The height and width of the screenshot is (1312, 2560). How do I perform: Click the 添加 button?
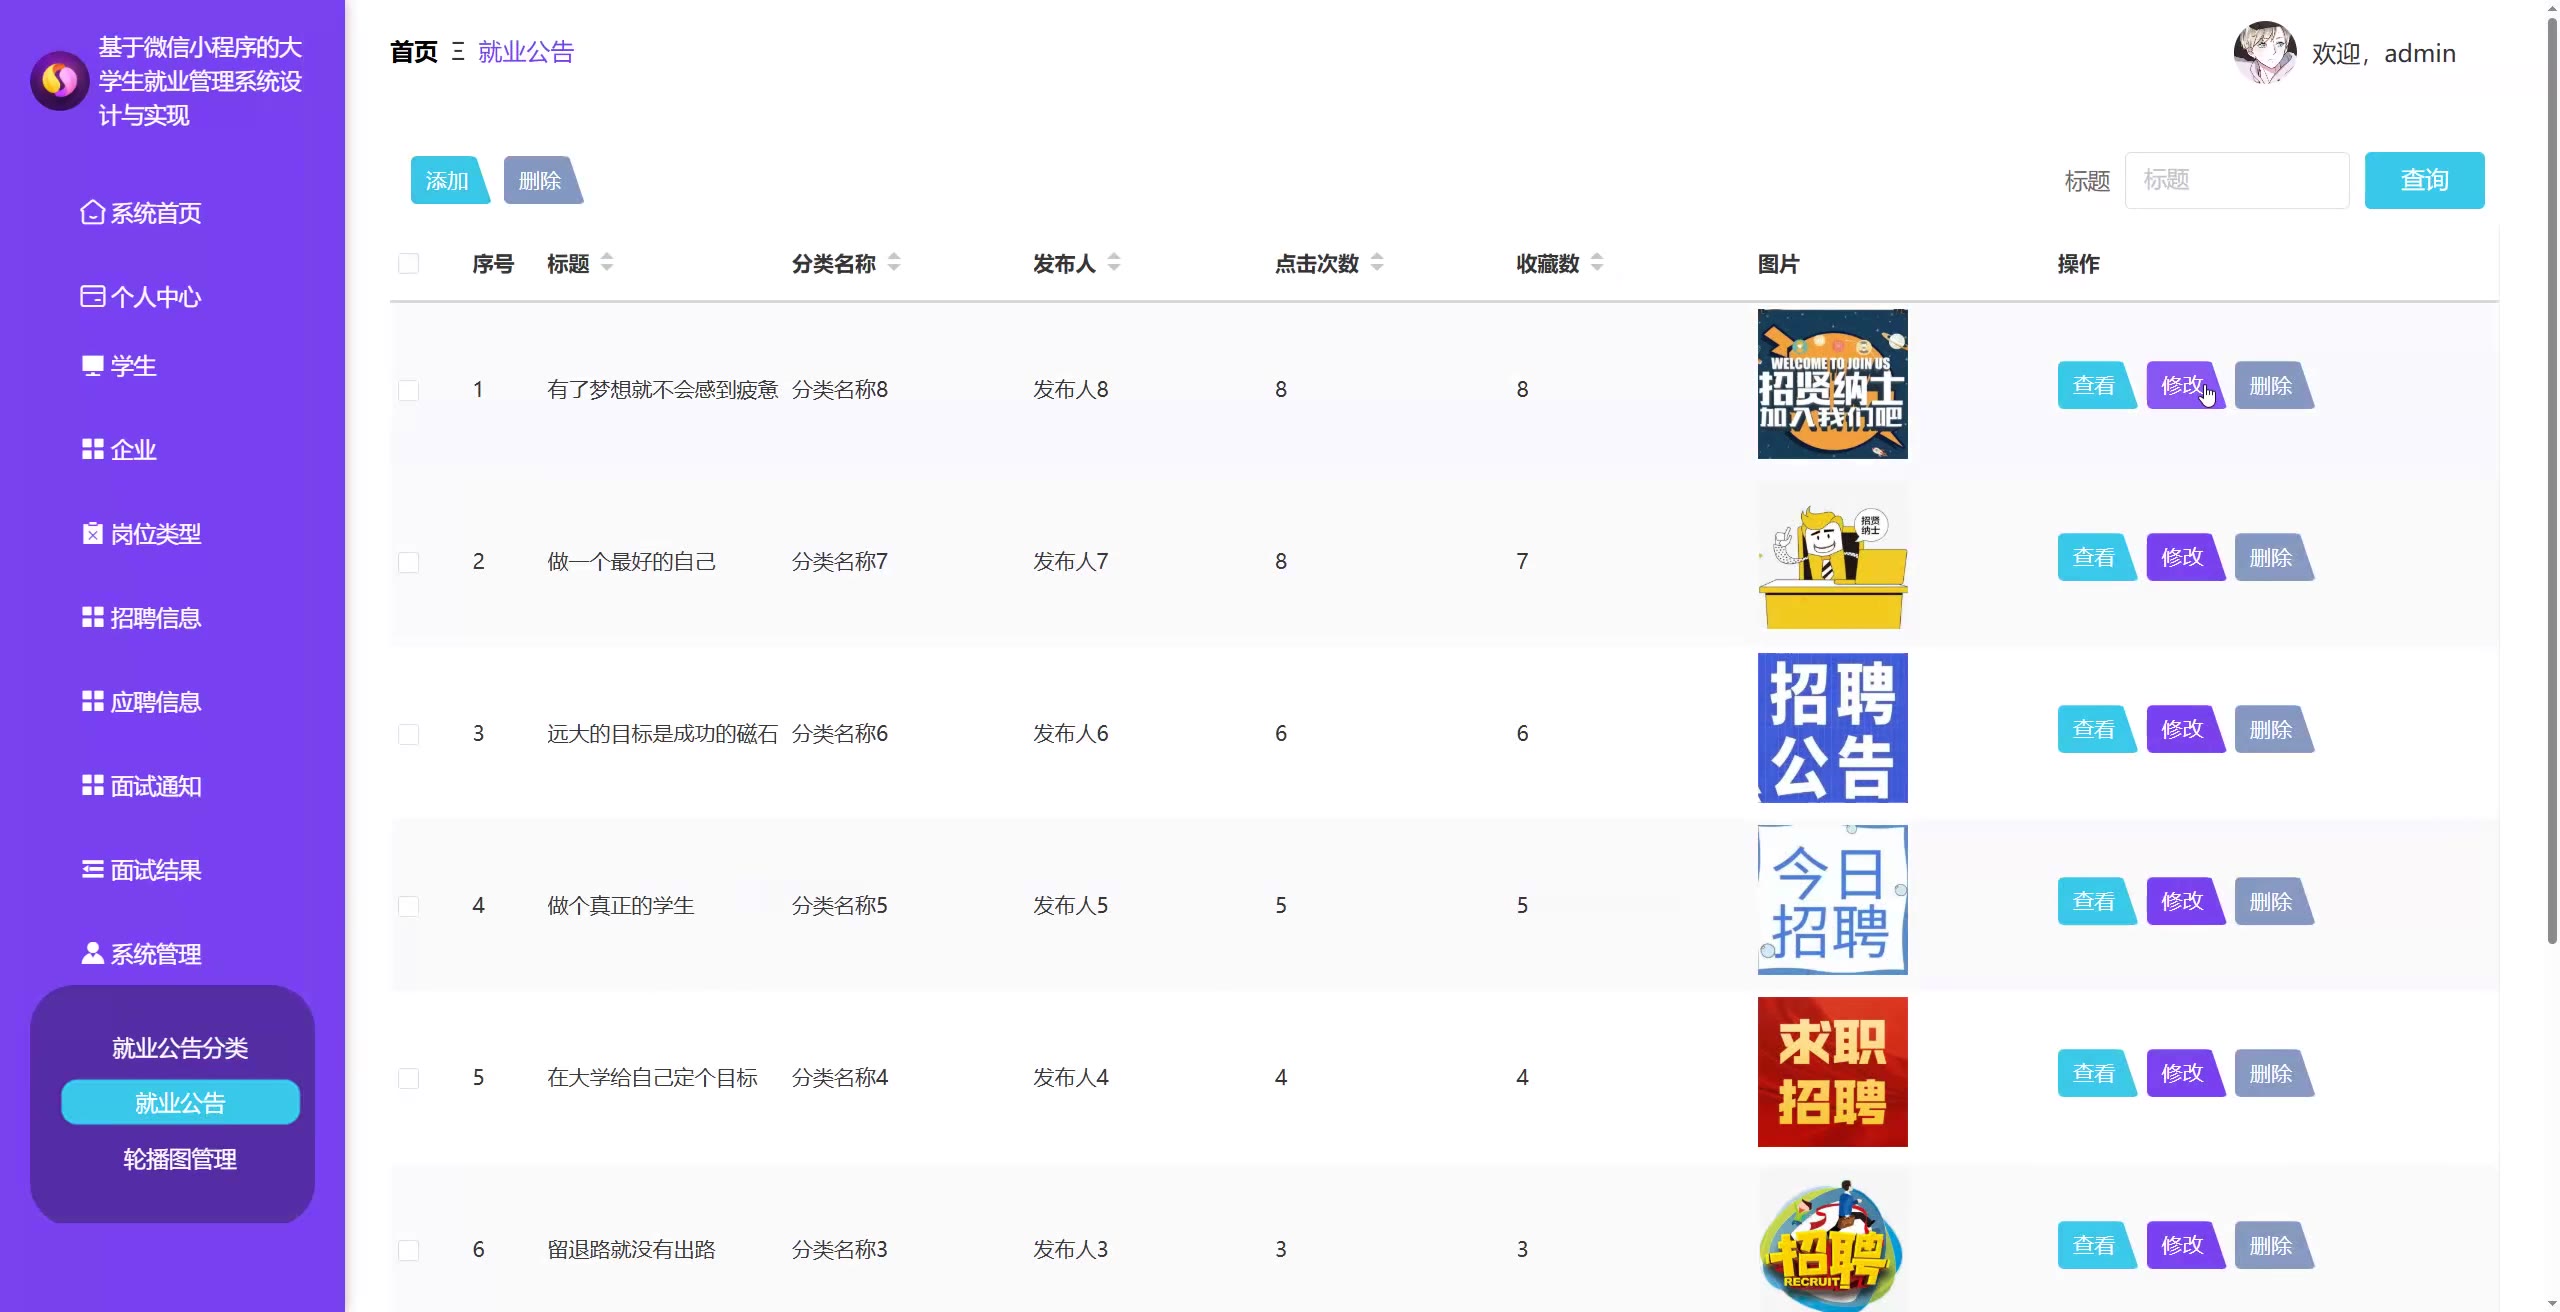coord(447,181)
